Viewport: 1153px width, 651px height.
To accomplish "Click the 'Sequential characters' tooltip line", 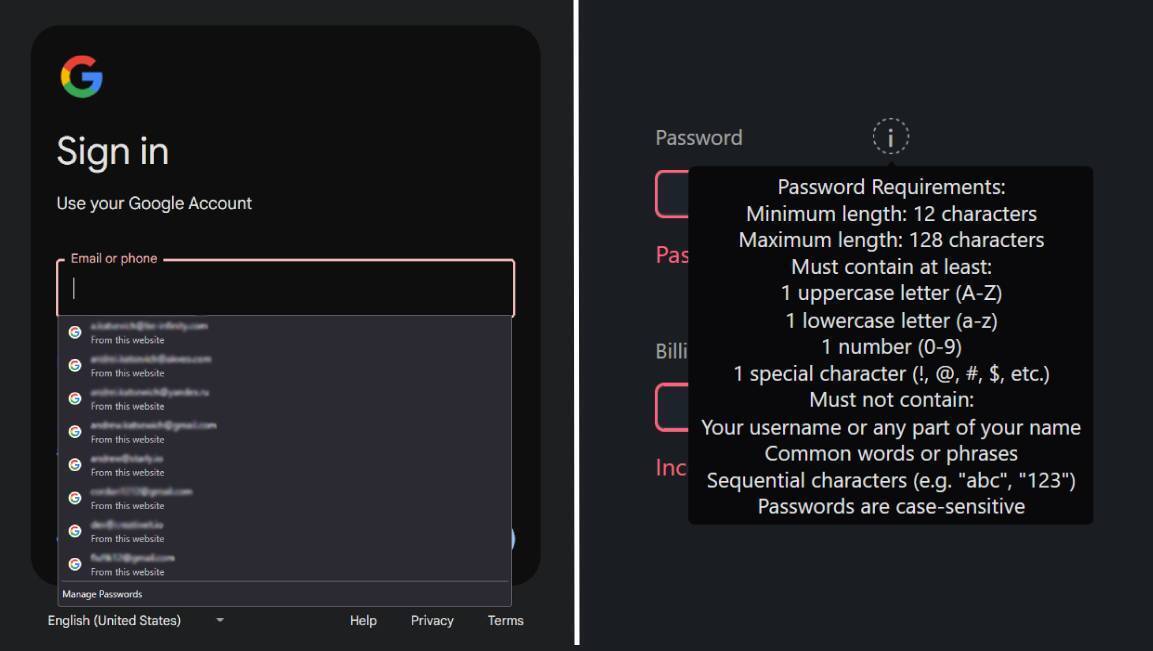I will 891,480.
